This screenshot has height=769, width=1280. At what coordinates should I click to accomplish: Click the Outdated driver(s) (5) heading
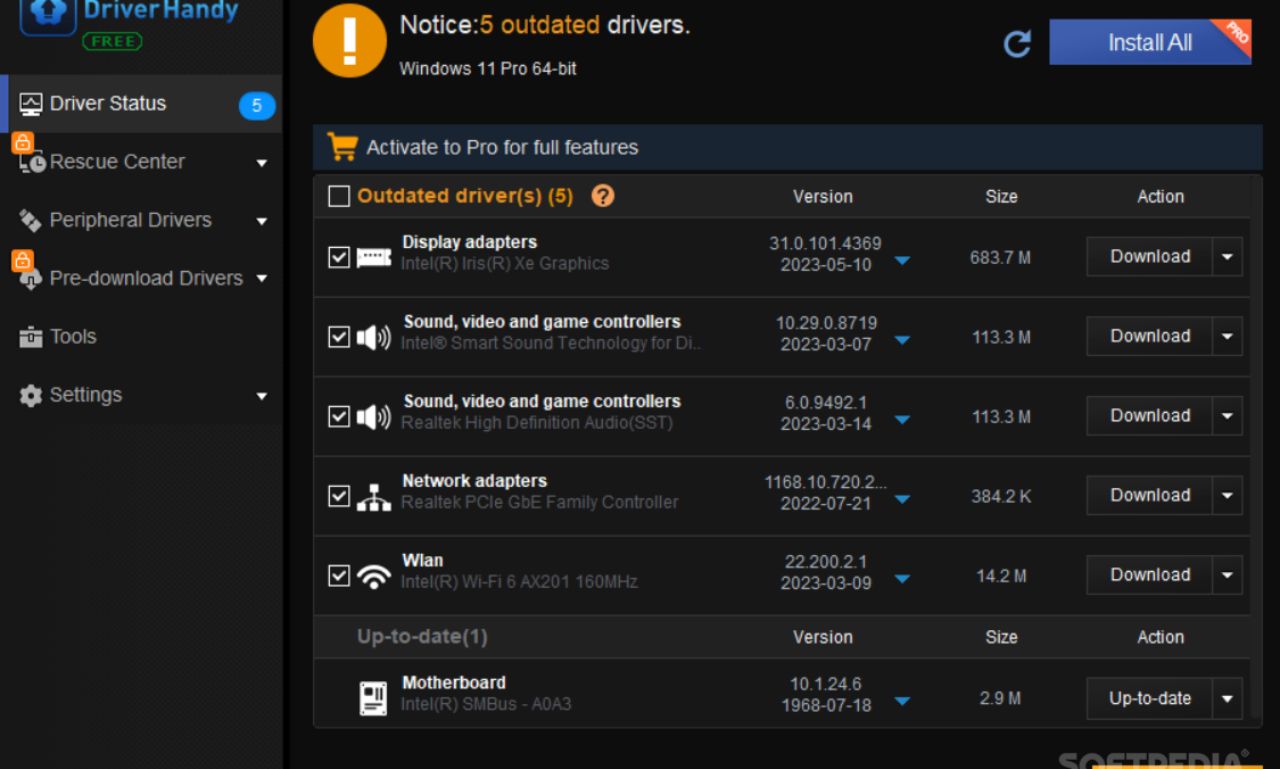(465, 196)
